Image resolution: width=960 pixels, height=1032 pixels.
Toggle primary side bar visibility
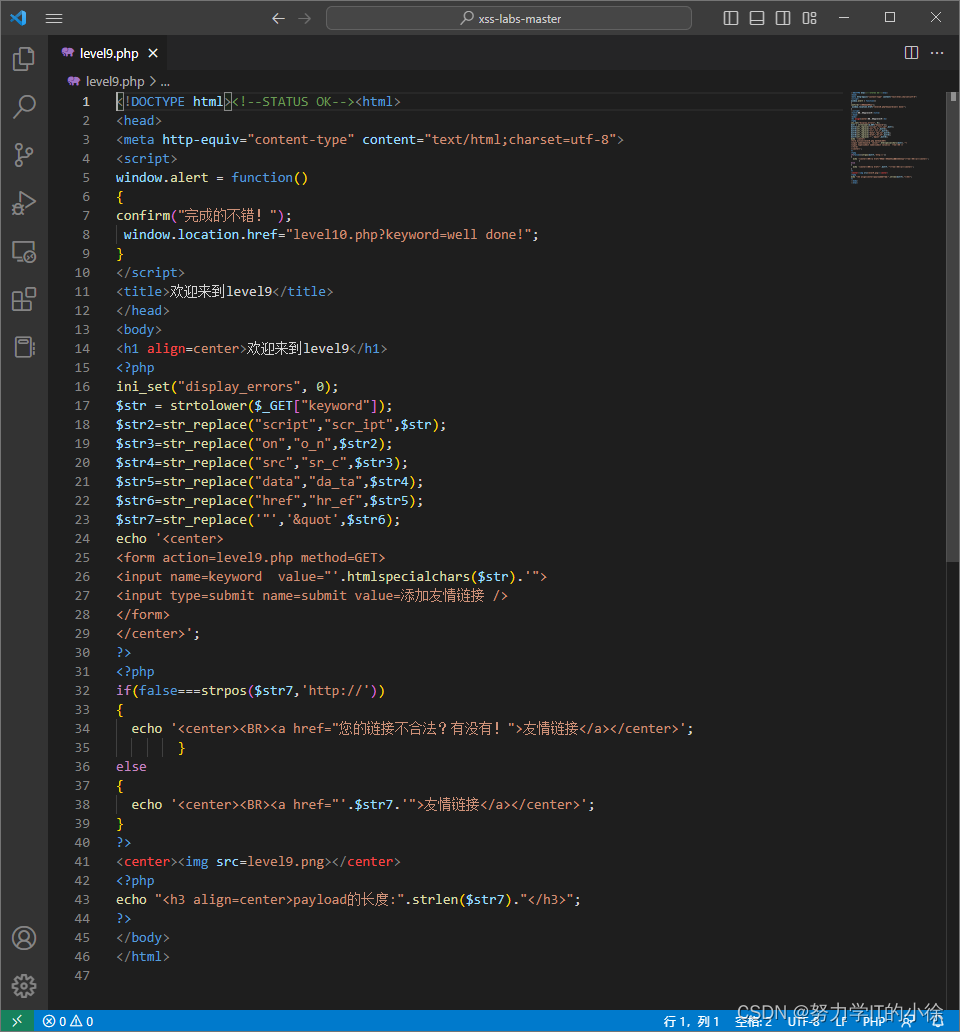click(730, 18)
